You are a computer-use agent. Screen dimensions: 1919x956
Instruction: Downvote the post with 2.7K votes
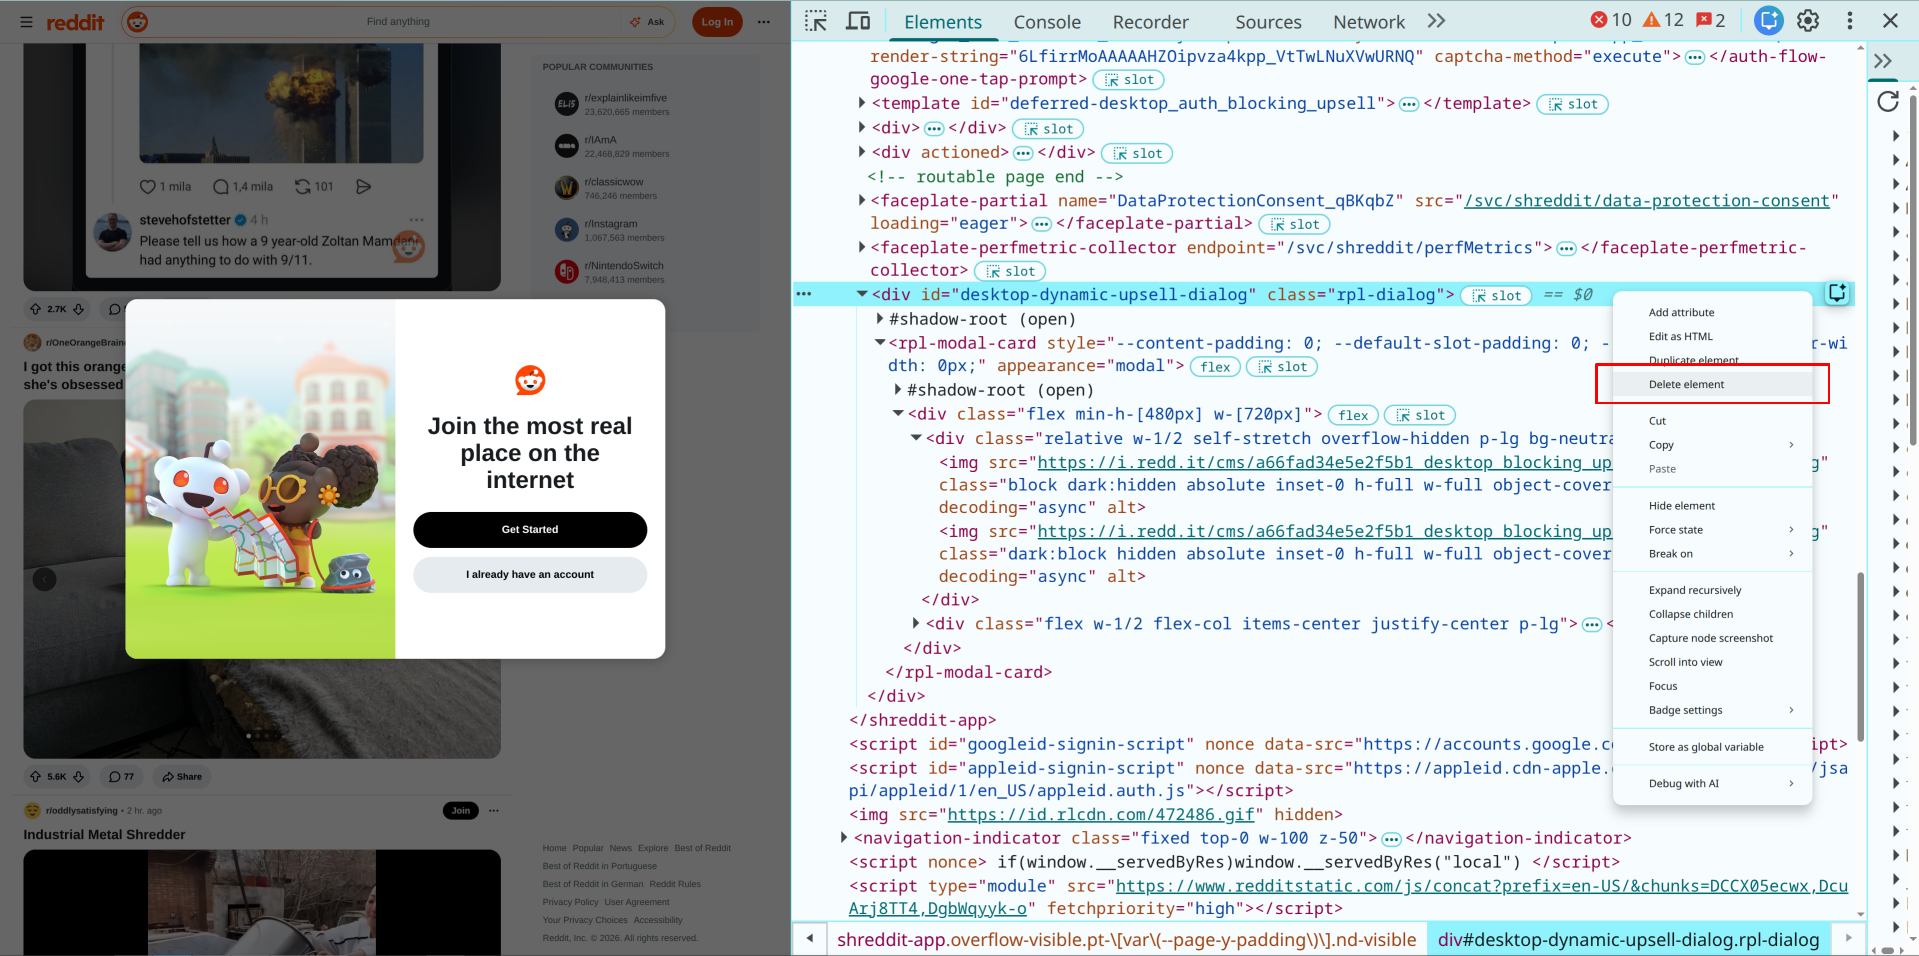tap(79, 310)
